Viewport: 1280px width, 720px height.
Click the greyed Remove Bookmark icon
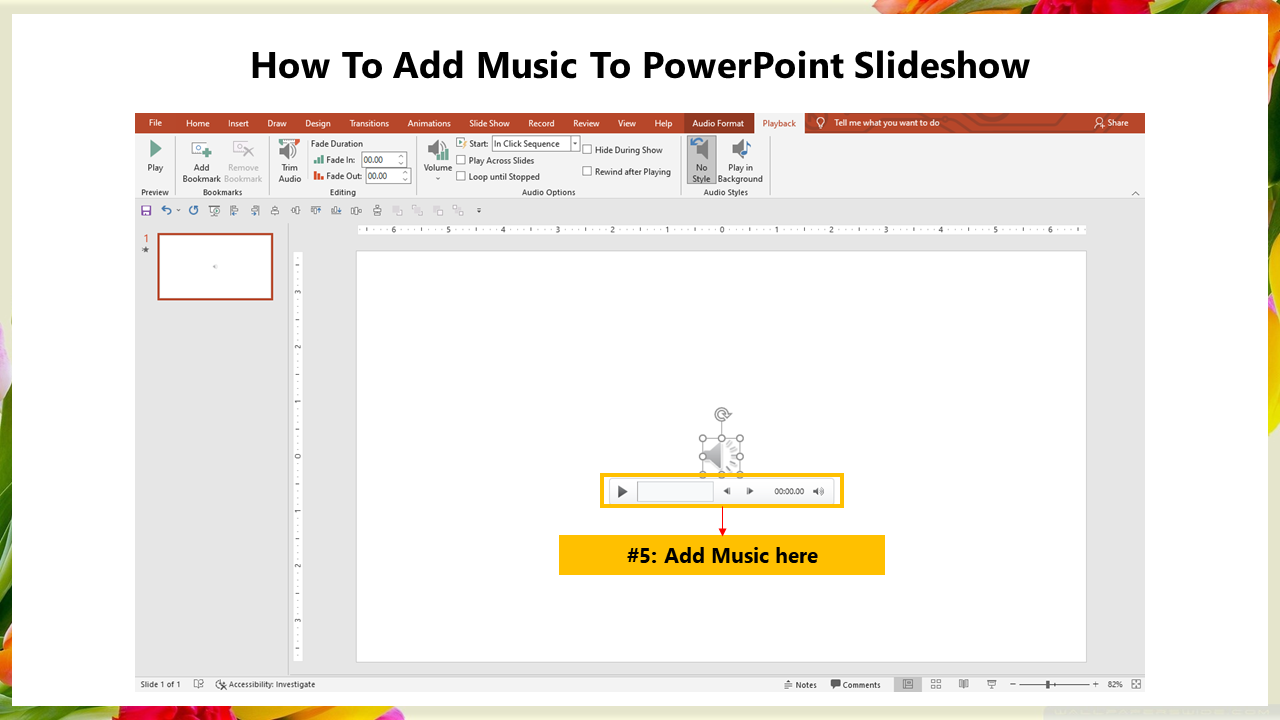coord(243,149)
